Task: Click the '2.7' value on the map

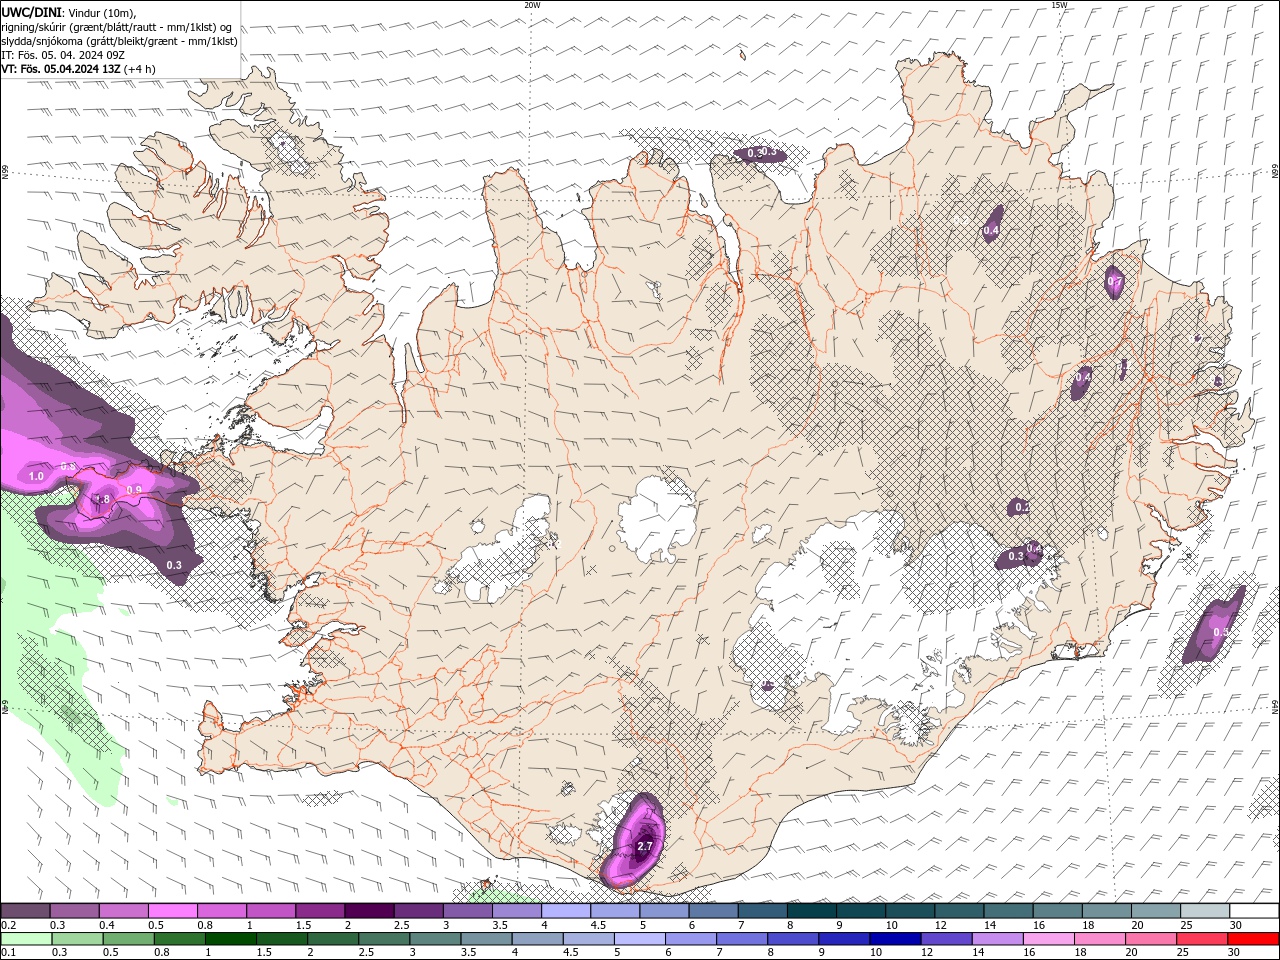Action: [x=645, y=846]
